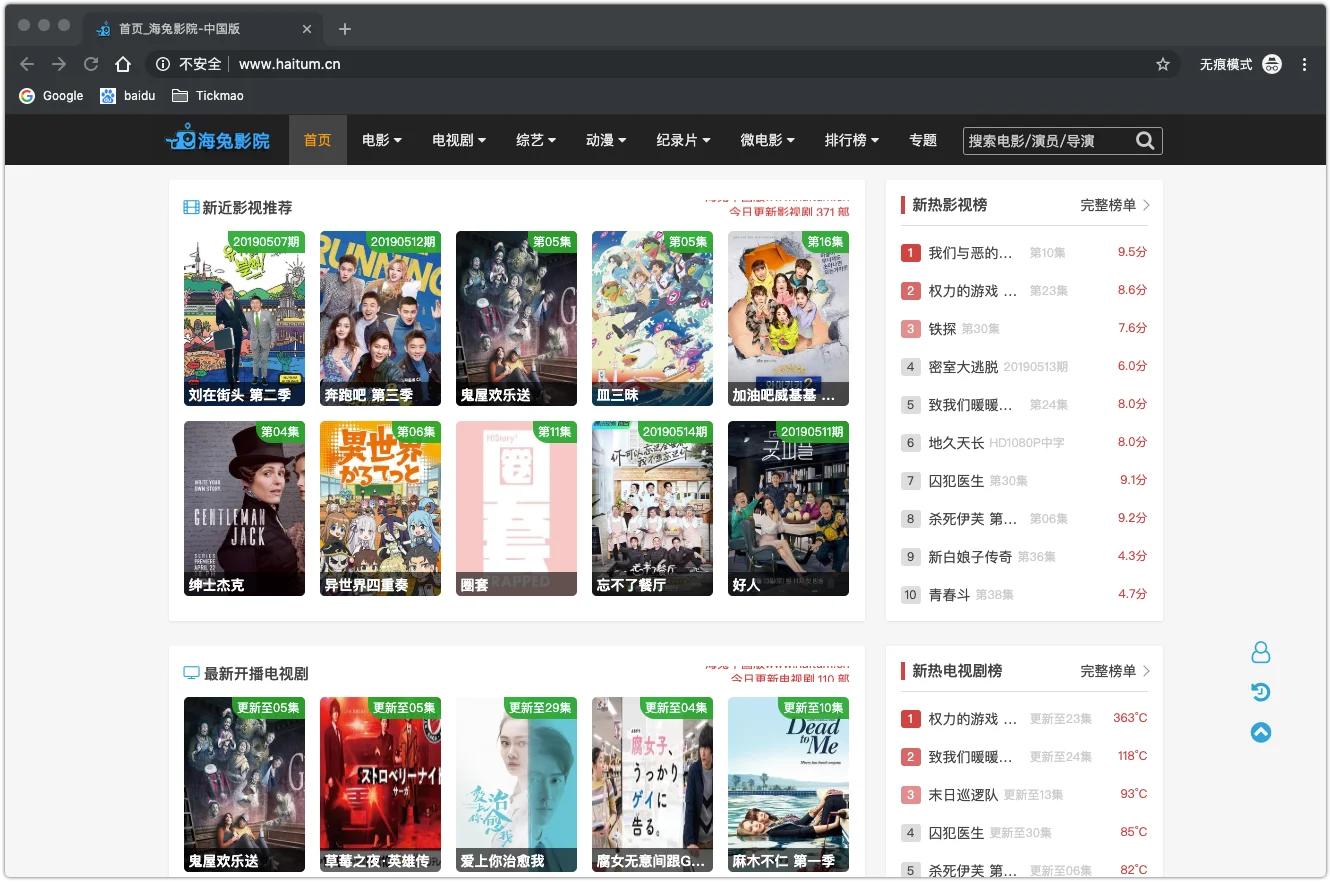Expand the 电影 navigation dropdown
The height and width of the screenshot is (882, 1330).
(x=382, y=140)
